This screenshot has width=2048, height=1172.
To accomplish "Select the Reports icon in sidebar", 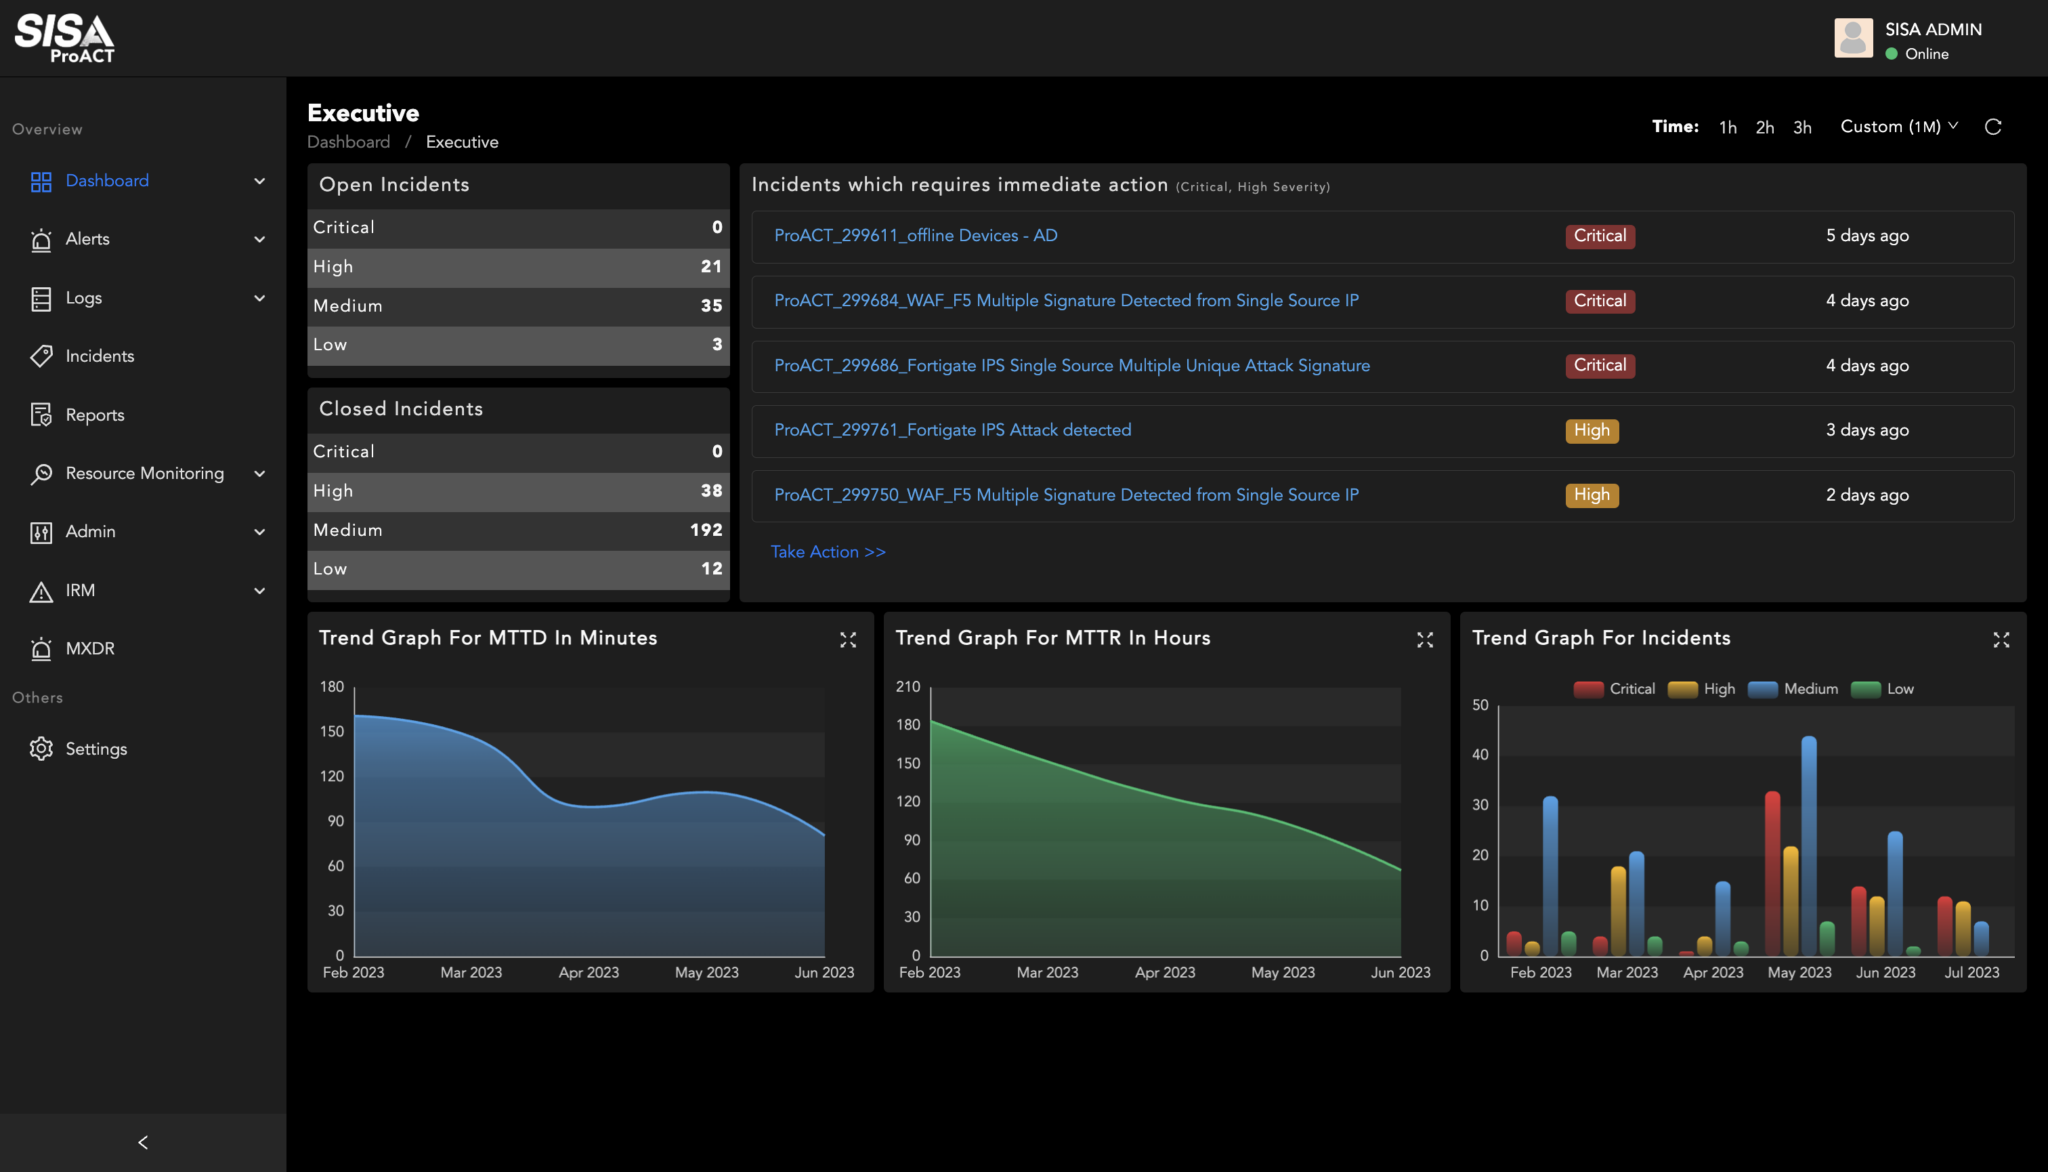I will [41, 414].
